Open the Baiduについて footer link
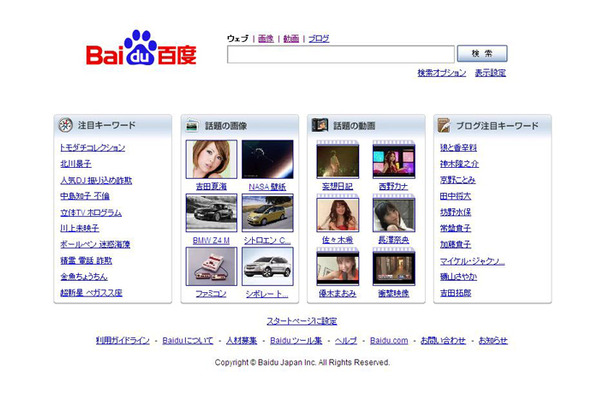This screenshot has height=400, width=610. 188,340
